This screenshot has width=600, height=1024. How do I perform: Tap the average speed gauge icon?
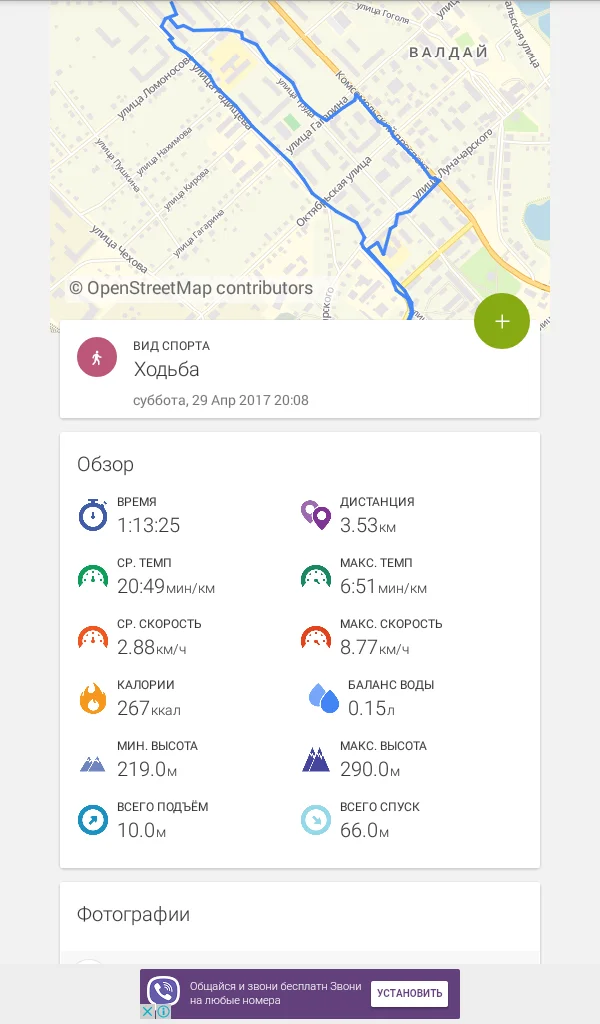point(93,637)
